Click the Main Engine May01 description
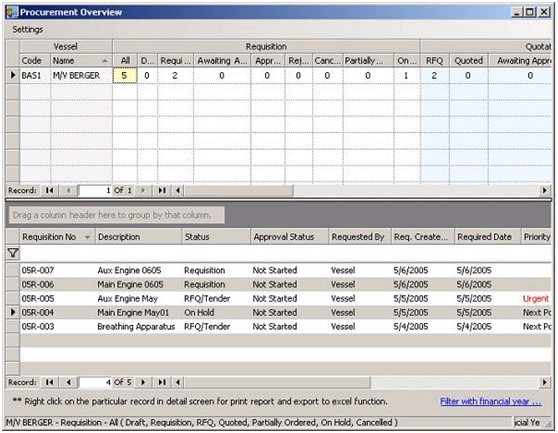 click(133, 312)
